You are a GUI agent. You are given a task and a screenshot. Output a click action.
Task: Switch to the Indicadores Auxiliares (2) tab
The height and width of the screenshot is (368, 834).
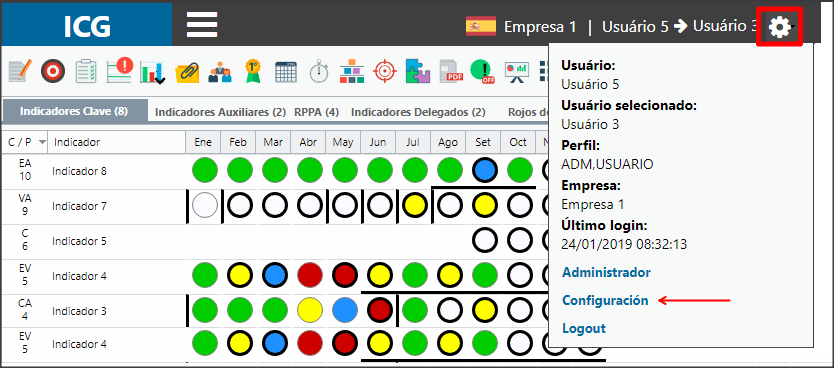220,112
